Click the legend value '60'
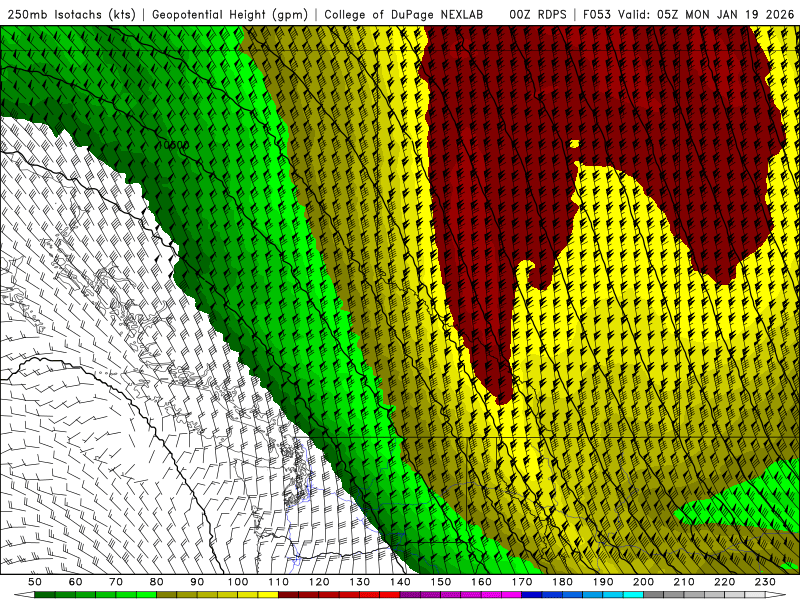Screen dimensions: 800x600 (x=75, y=582)
